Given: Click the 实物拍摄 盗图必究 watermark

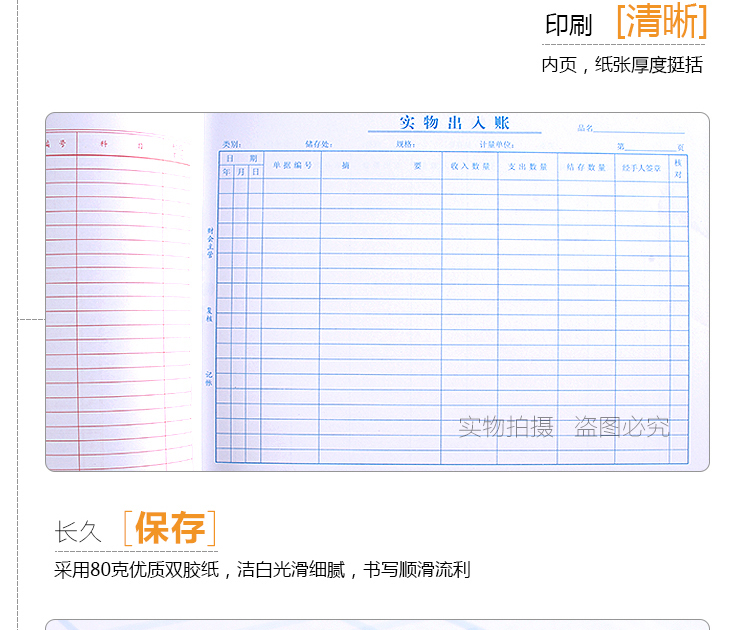Looking at the screenshot, I should click(564, 427).
